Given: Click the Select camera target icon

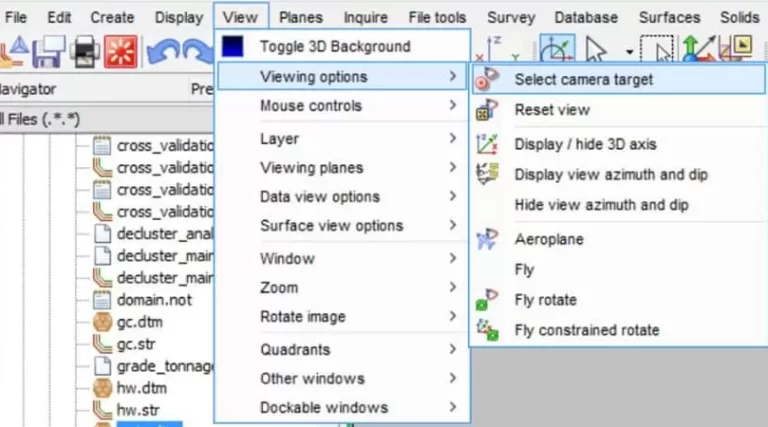Looking at the screenshot, I should [487, 80].
